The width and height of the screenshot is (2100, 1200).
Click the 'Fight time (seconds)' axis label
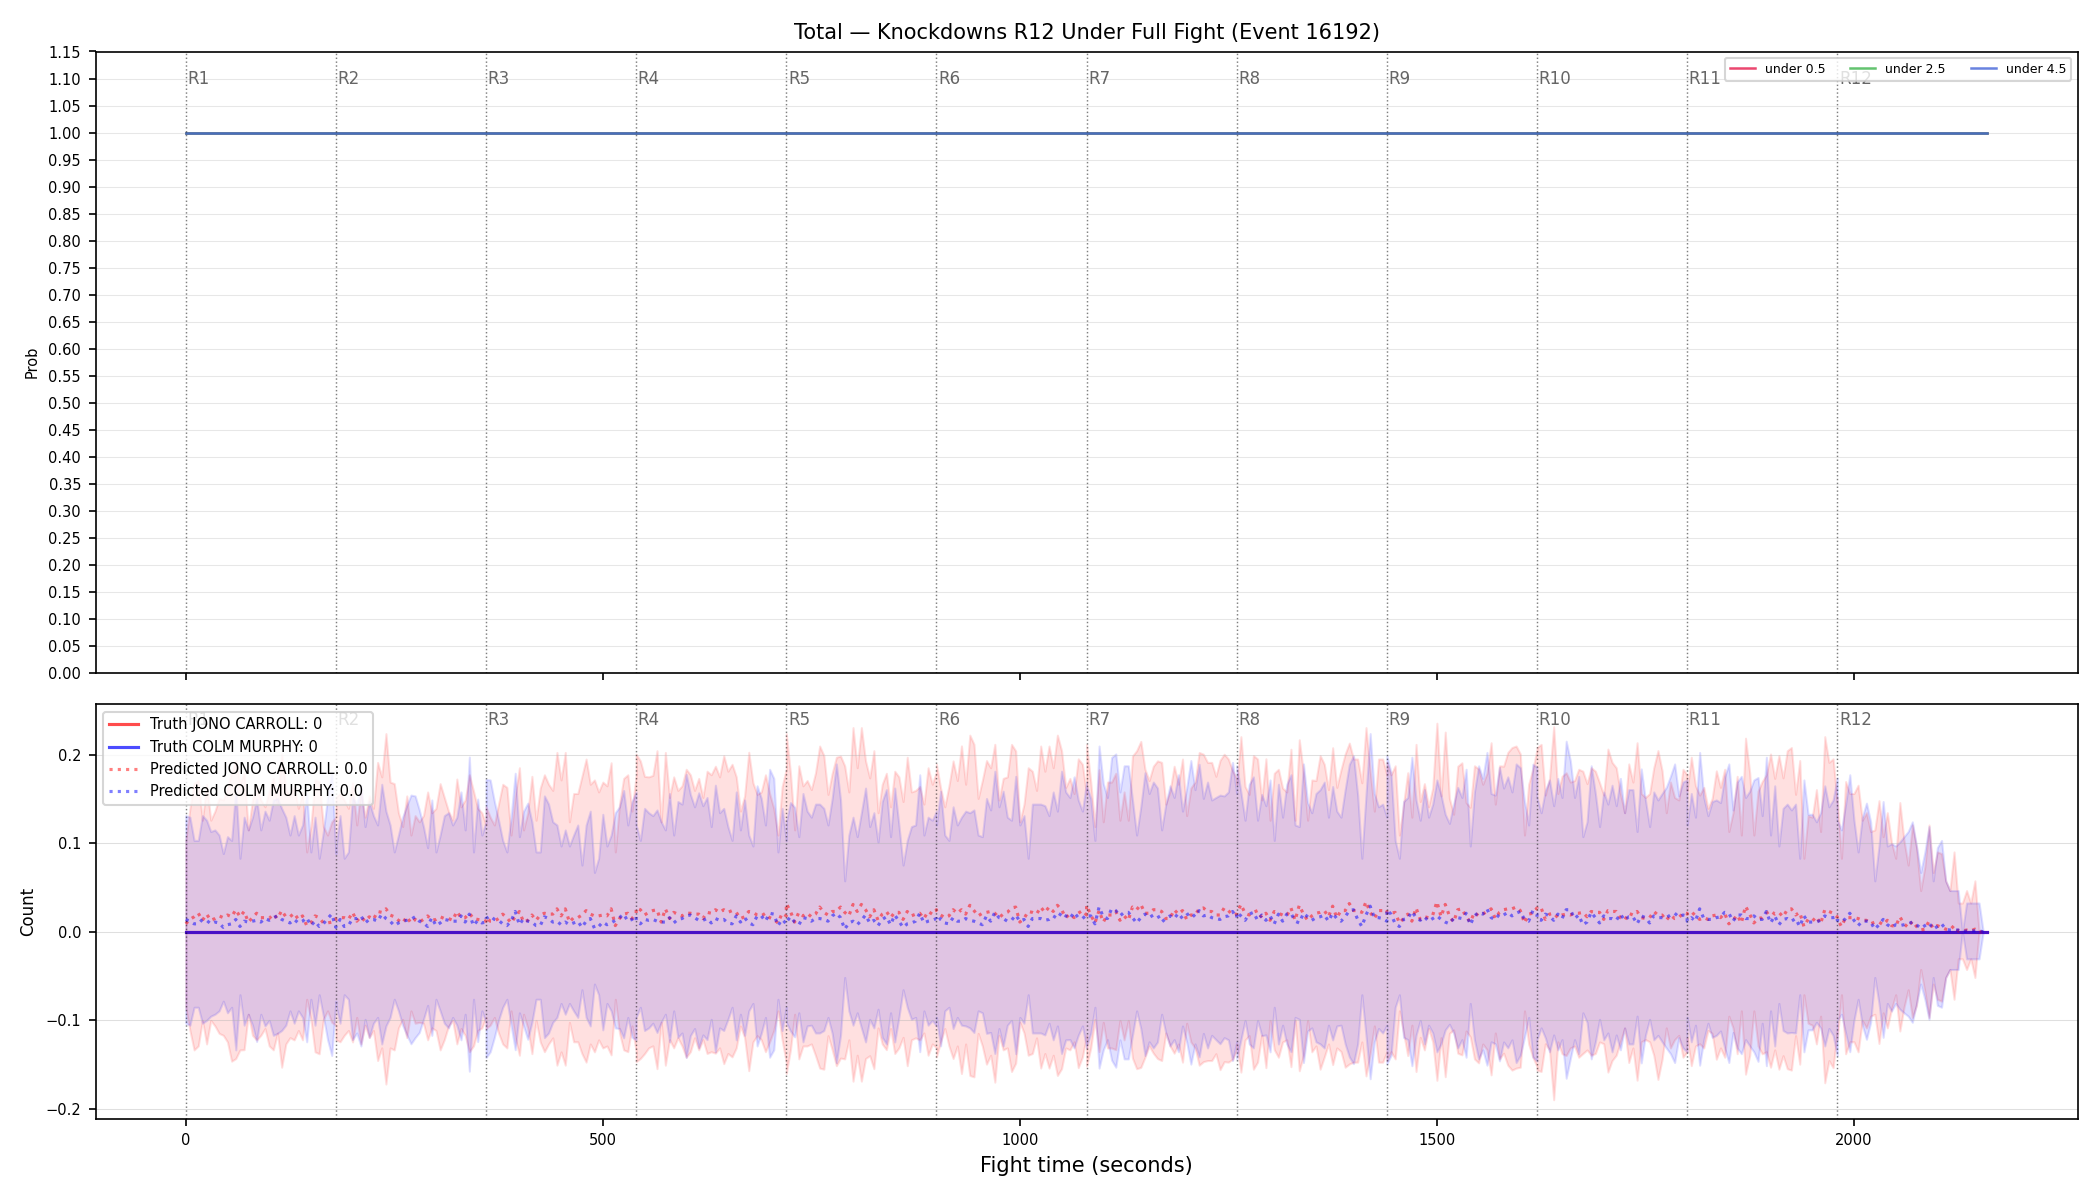pyautogui.click(x=1086, y=1165)
